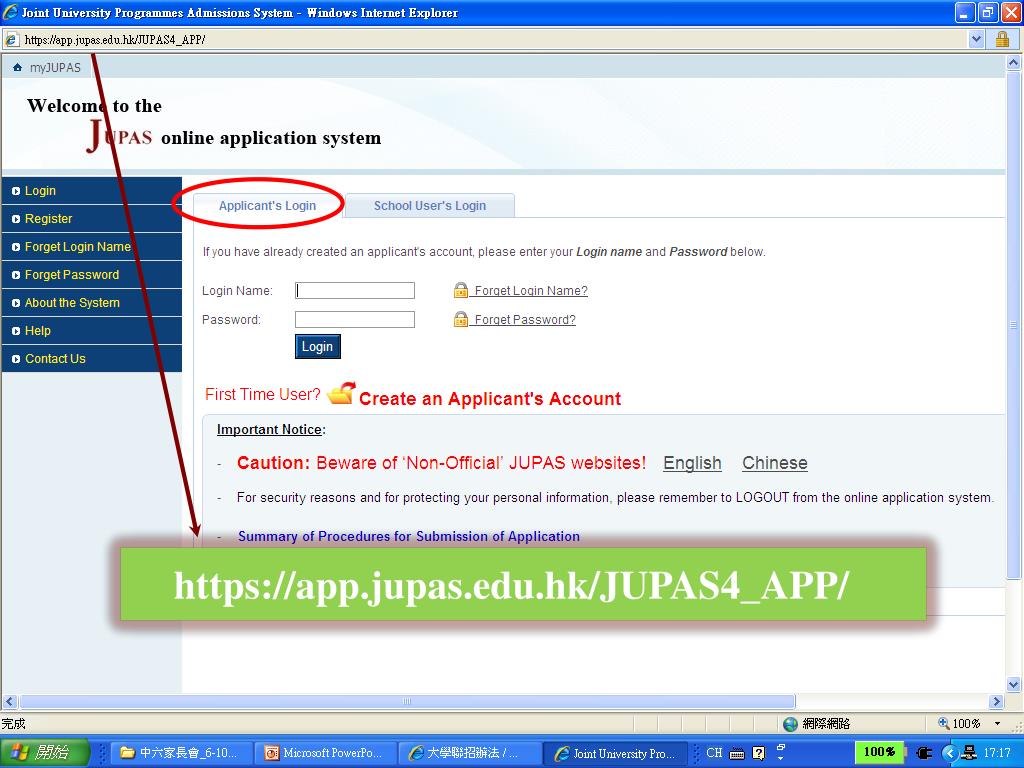
Task: Click the language bar help icon
Action: click(758, 753)
